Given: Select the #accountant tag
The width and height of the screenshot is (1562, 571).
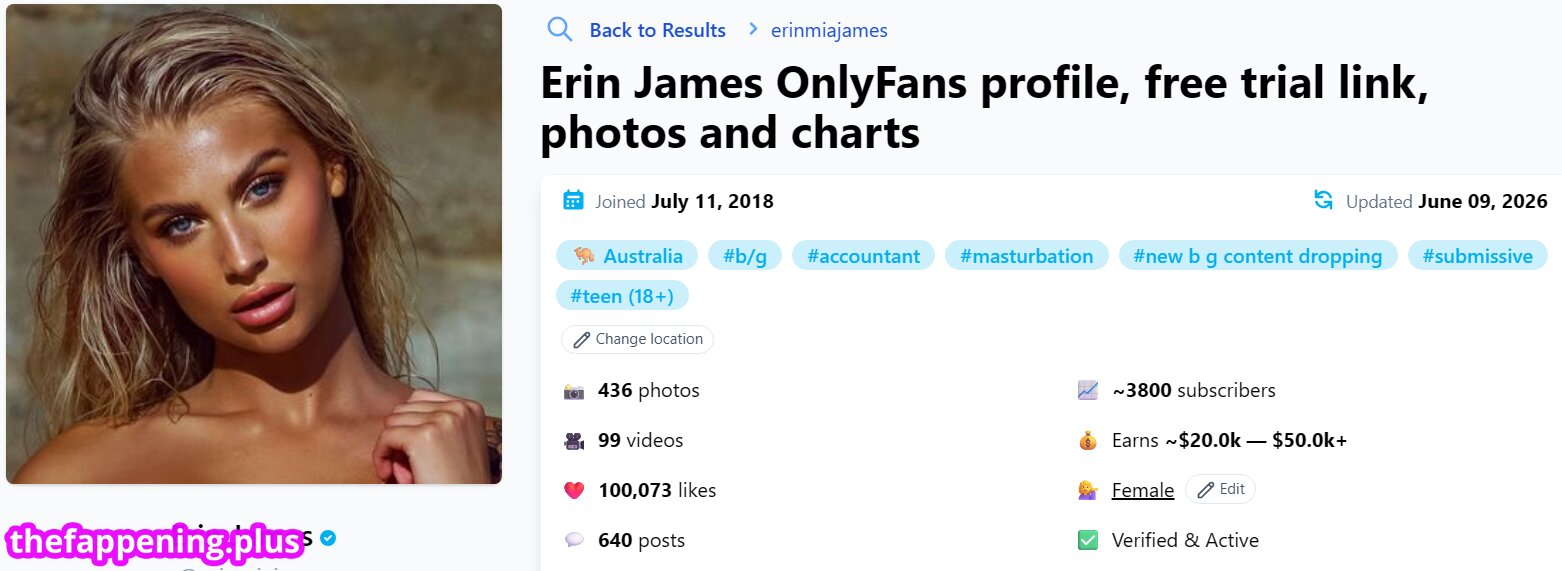Looking at the screenshot, I should (x=863, y=256).
